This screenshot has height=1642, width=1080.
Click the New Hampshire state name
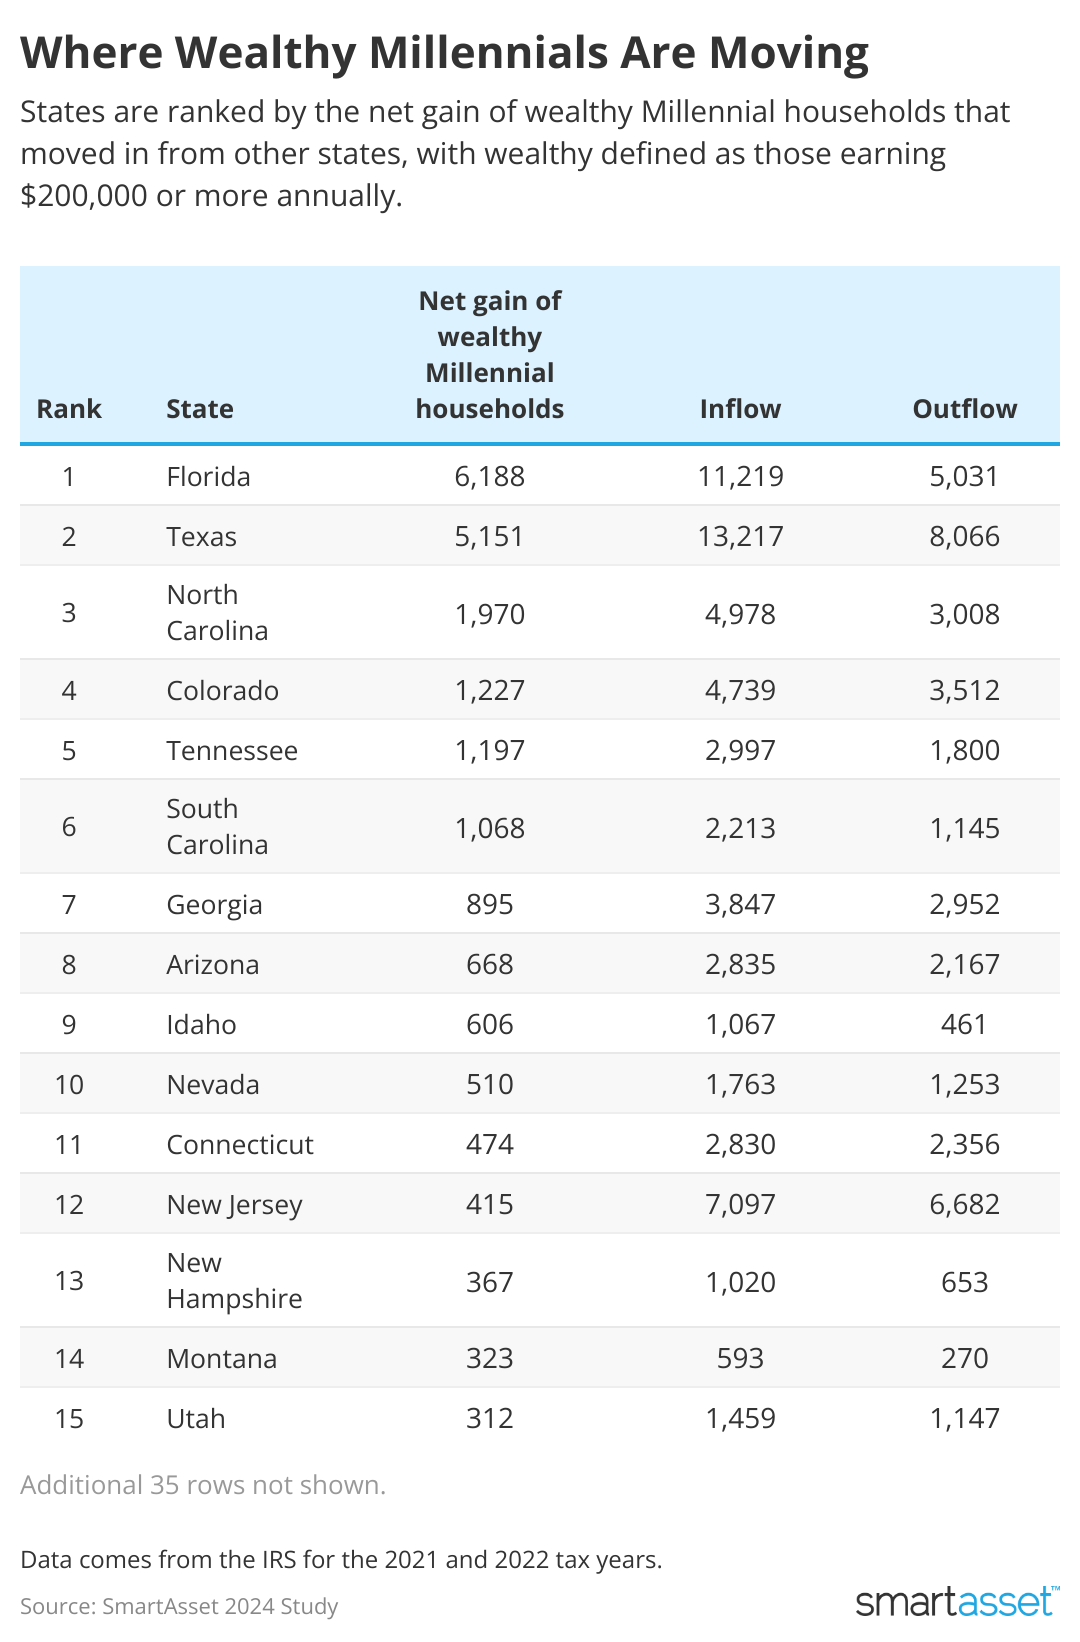234,1281
